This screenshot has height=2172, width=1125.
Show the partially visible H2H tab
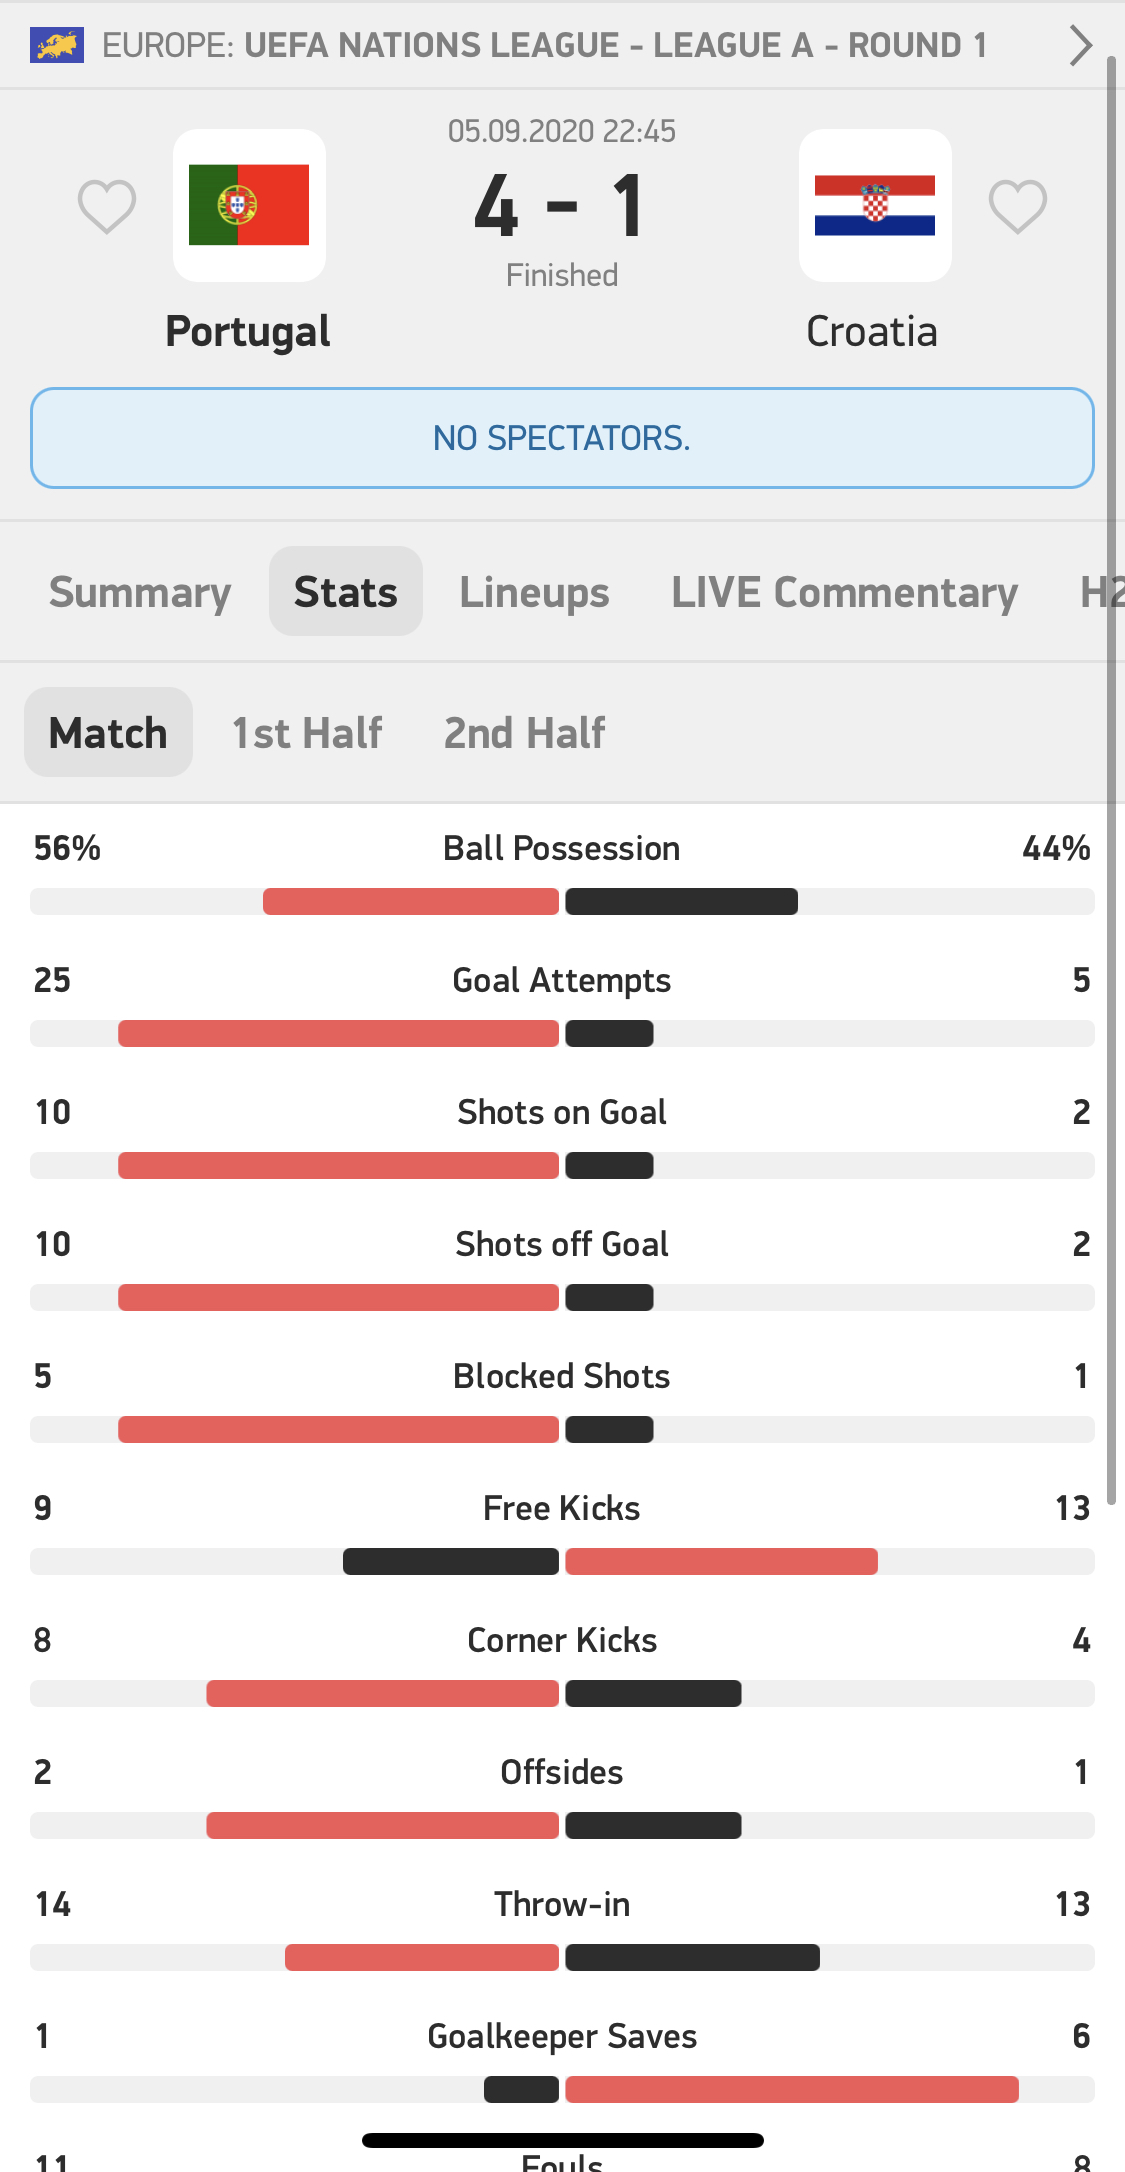click(1100, 592)
